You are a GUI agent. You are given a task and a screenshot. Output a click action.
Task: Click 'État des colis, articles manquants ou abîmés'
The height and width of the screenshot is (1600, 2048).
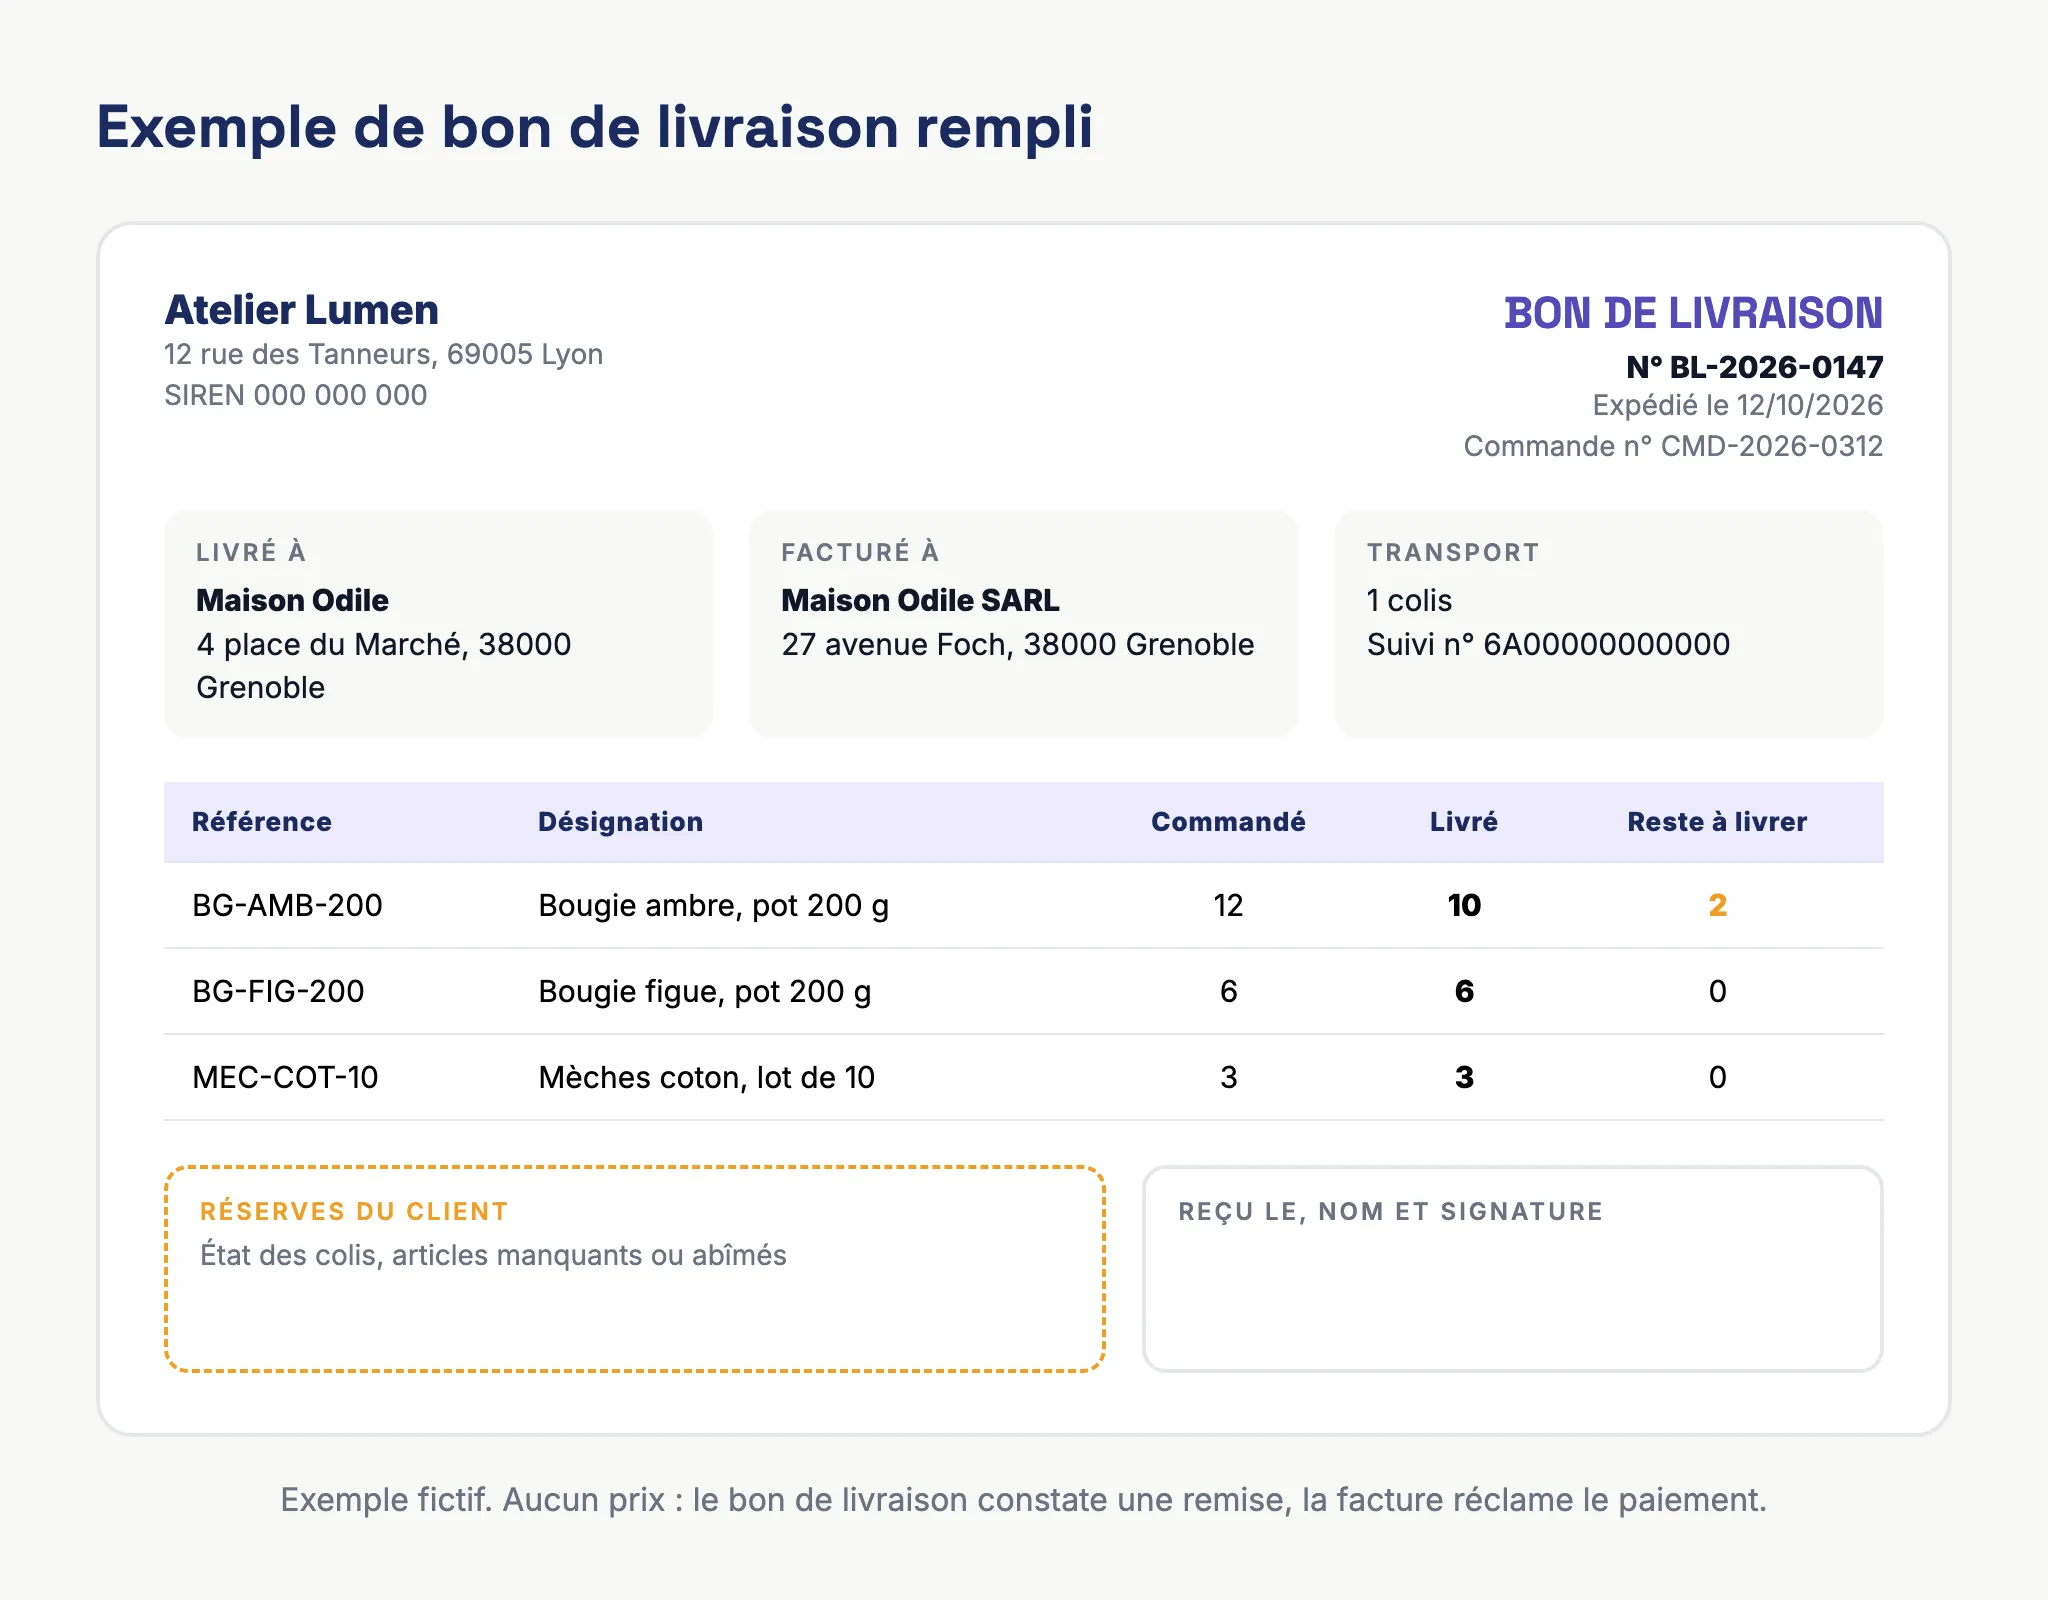[493, 1255]
